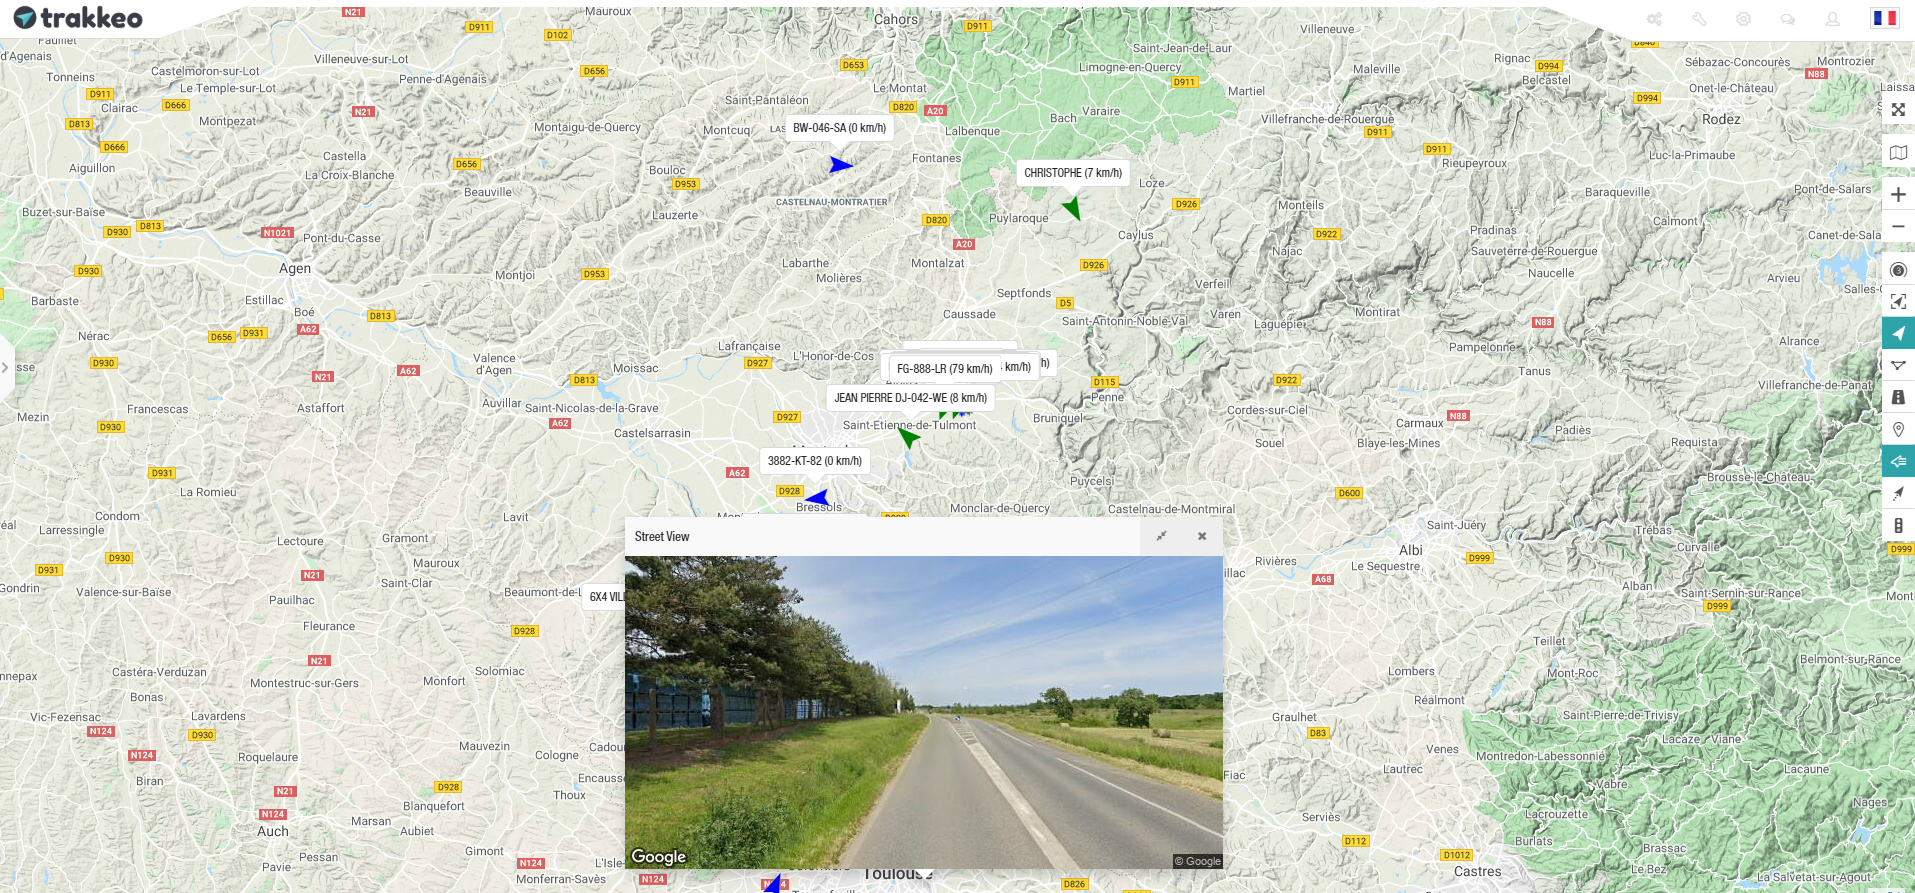This screenshot has height=893, width=1915.
Task: Toggle the active object labels button
Action: 1898,462
